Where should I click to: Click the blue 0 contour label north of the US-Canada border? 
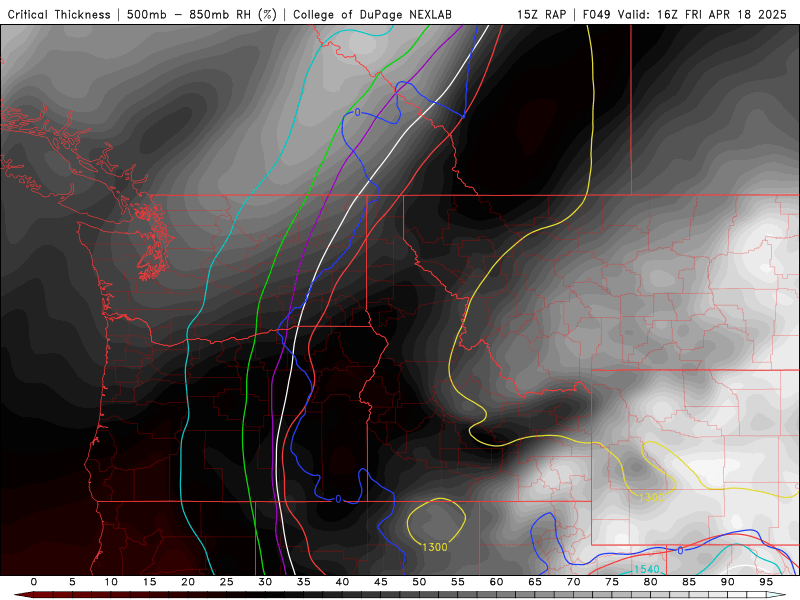(x=357, y=112)
